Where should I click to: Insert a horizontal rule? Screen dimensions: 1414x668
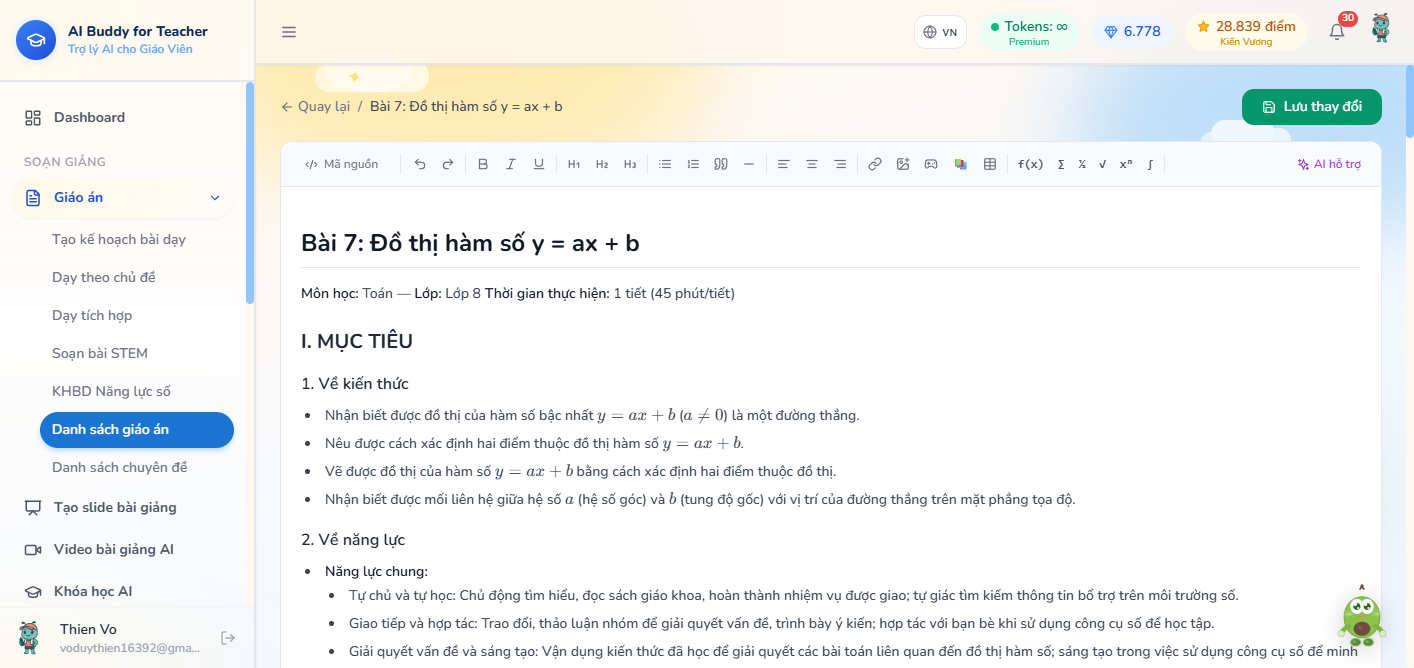(x=749, y=164)
